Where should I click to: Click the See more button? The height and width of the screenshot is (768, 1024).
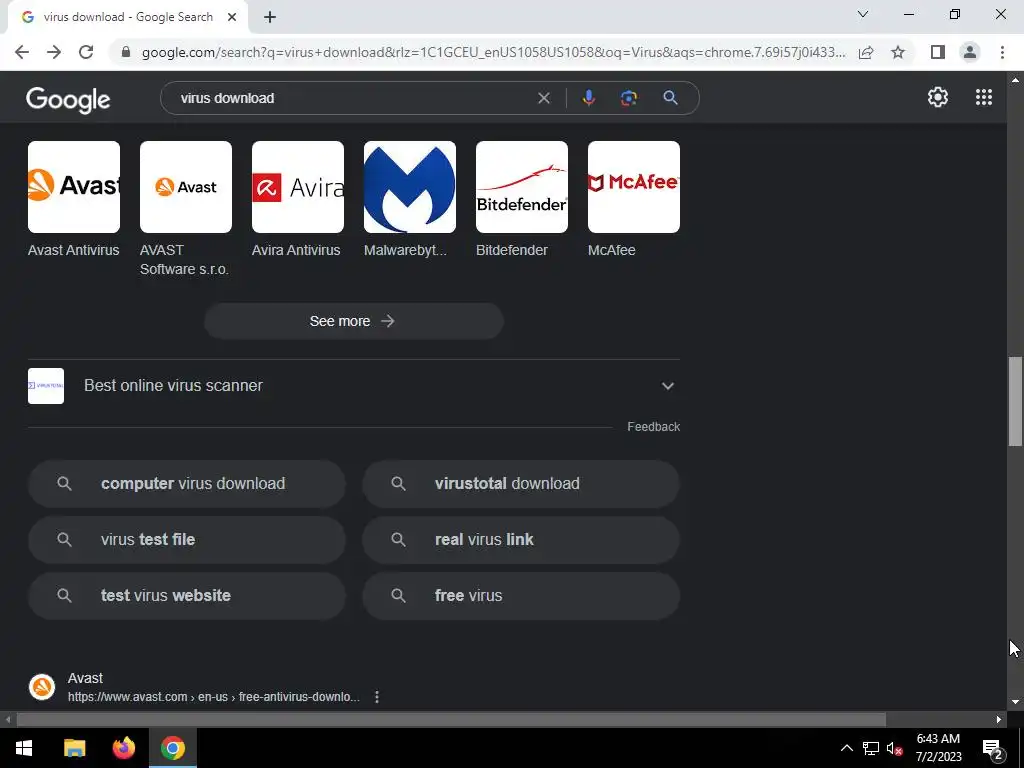[353, 321]
